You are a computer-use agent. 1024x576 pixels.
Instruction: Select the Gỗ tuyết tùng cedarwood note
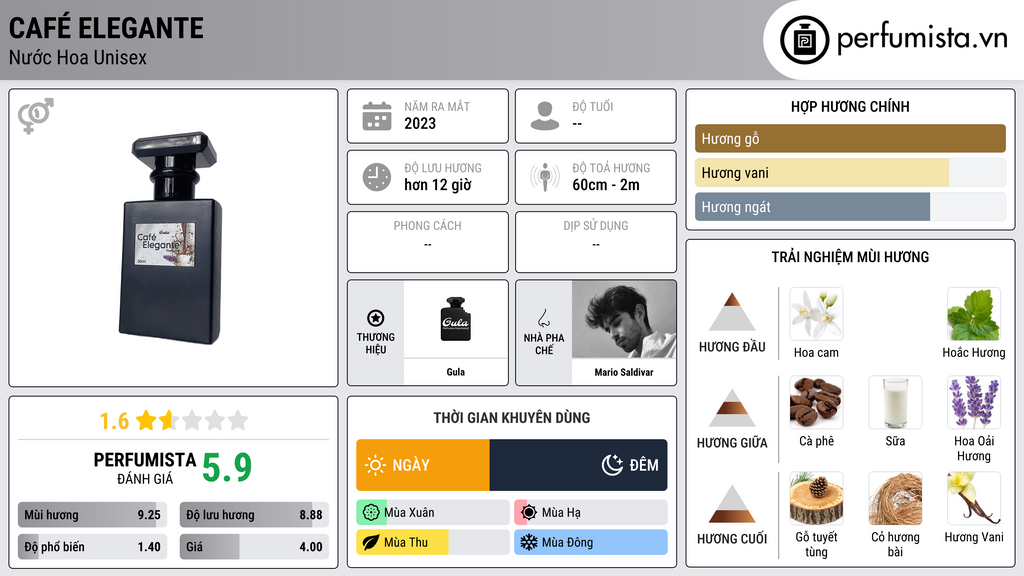[816, 499]
